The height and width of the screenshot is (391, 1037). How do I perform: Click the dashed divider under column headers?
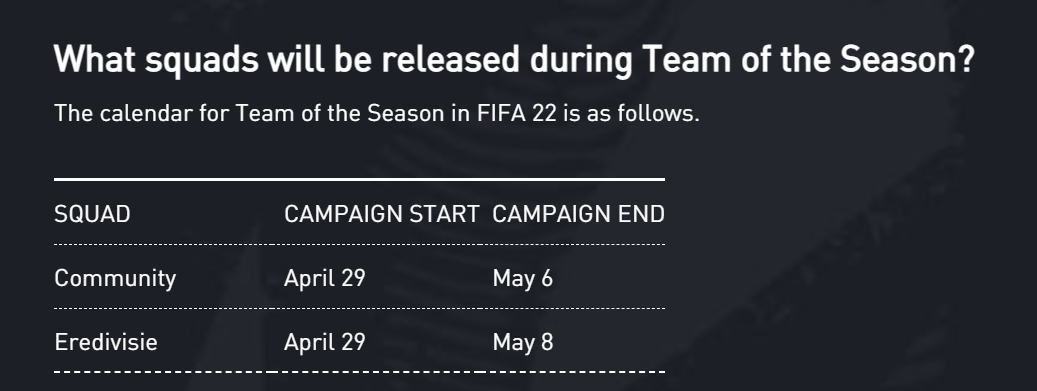click(359, 244)
